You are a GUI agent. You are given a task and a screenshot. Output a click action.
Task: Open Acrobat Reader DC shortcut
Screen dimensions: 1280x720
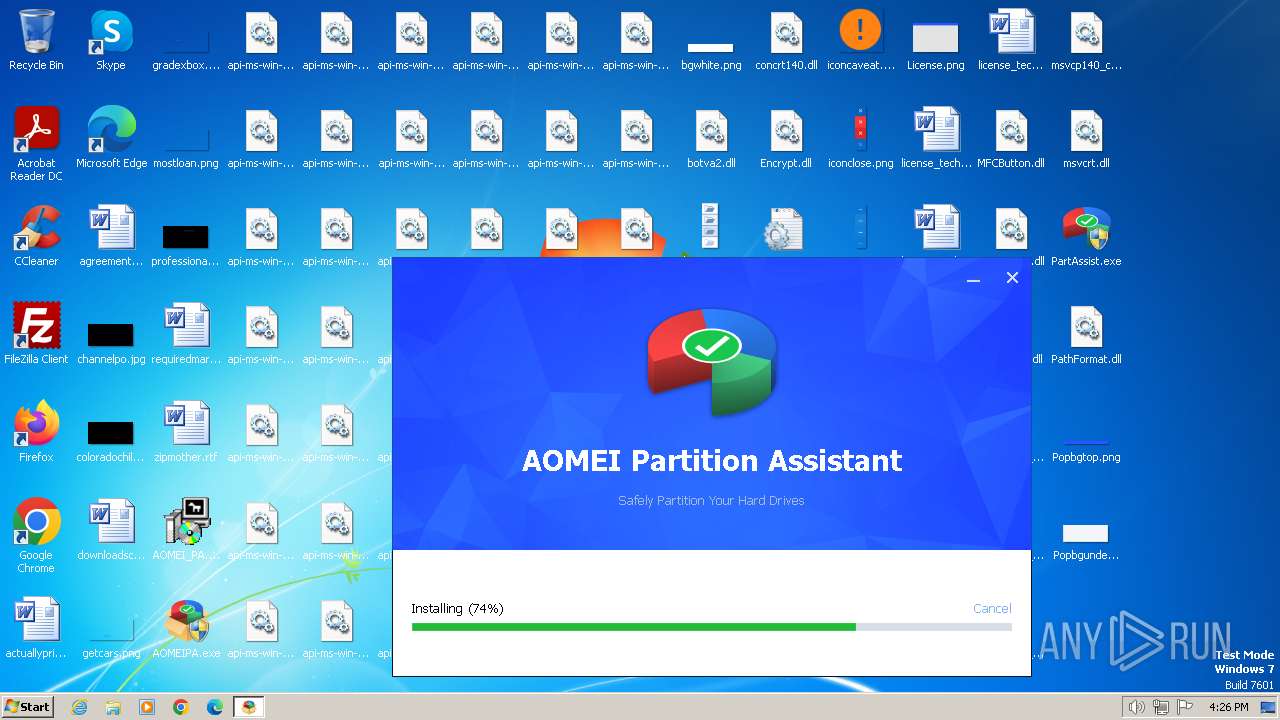coord(36,145)
